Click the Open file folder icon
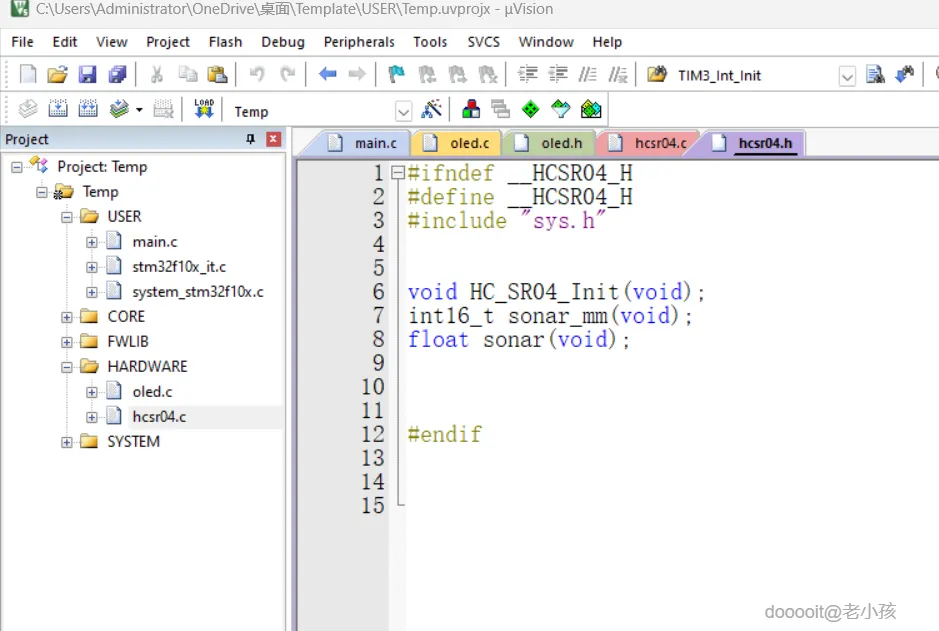 pos(58,75)
